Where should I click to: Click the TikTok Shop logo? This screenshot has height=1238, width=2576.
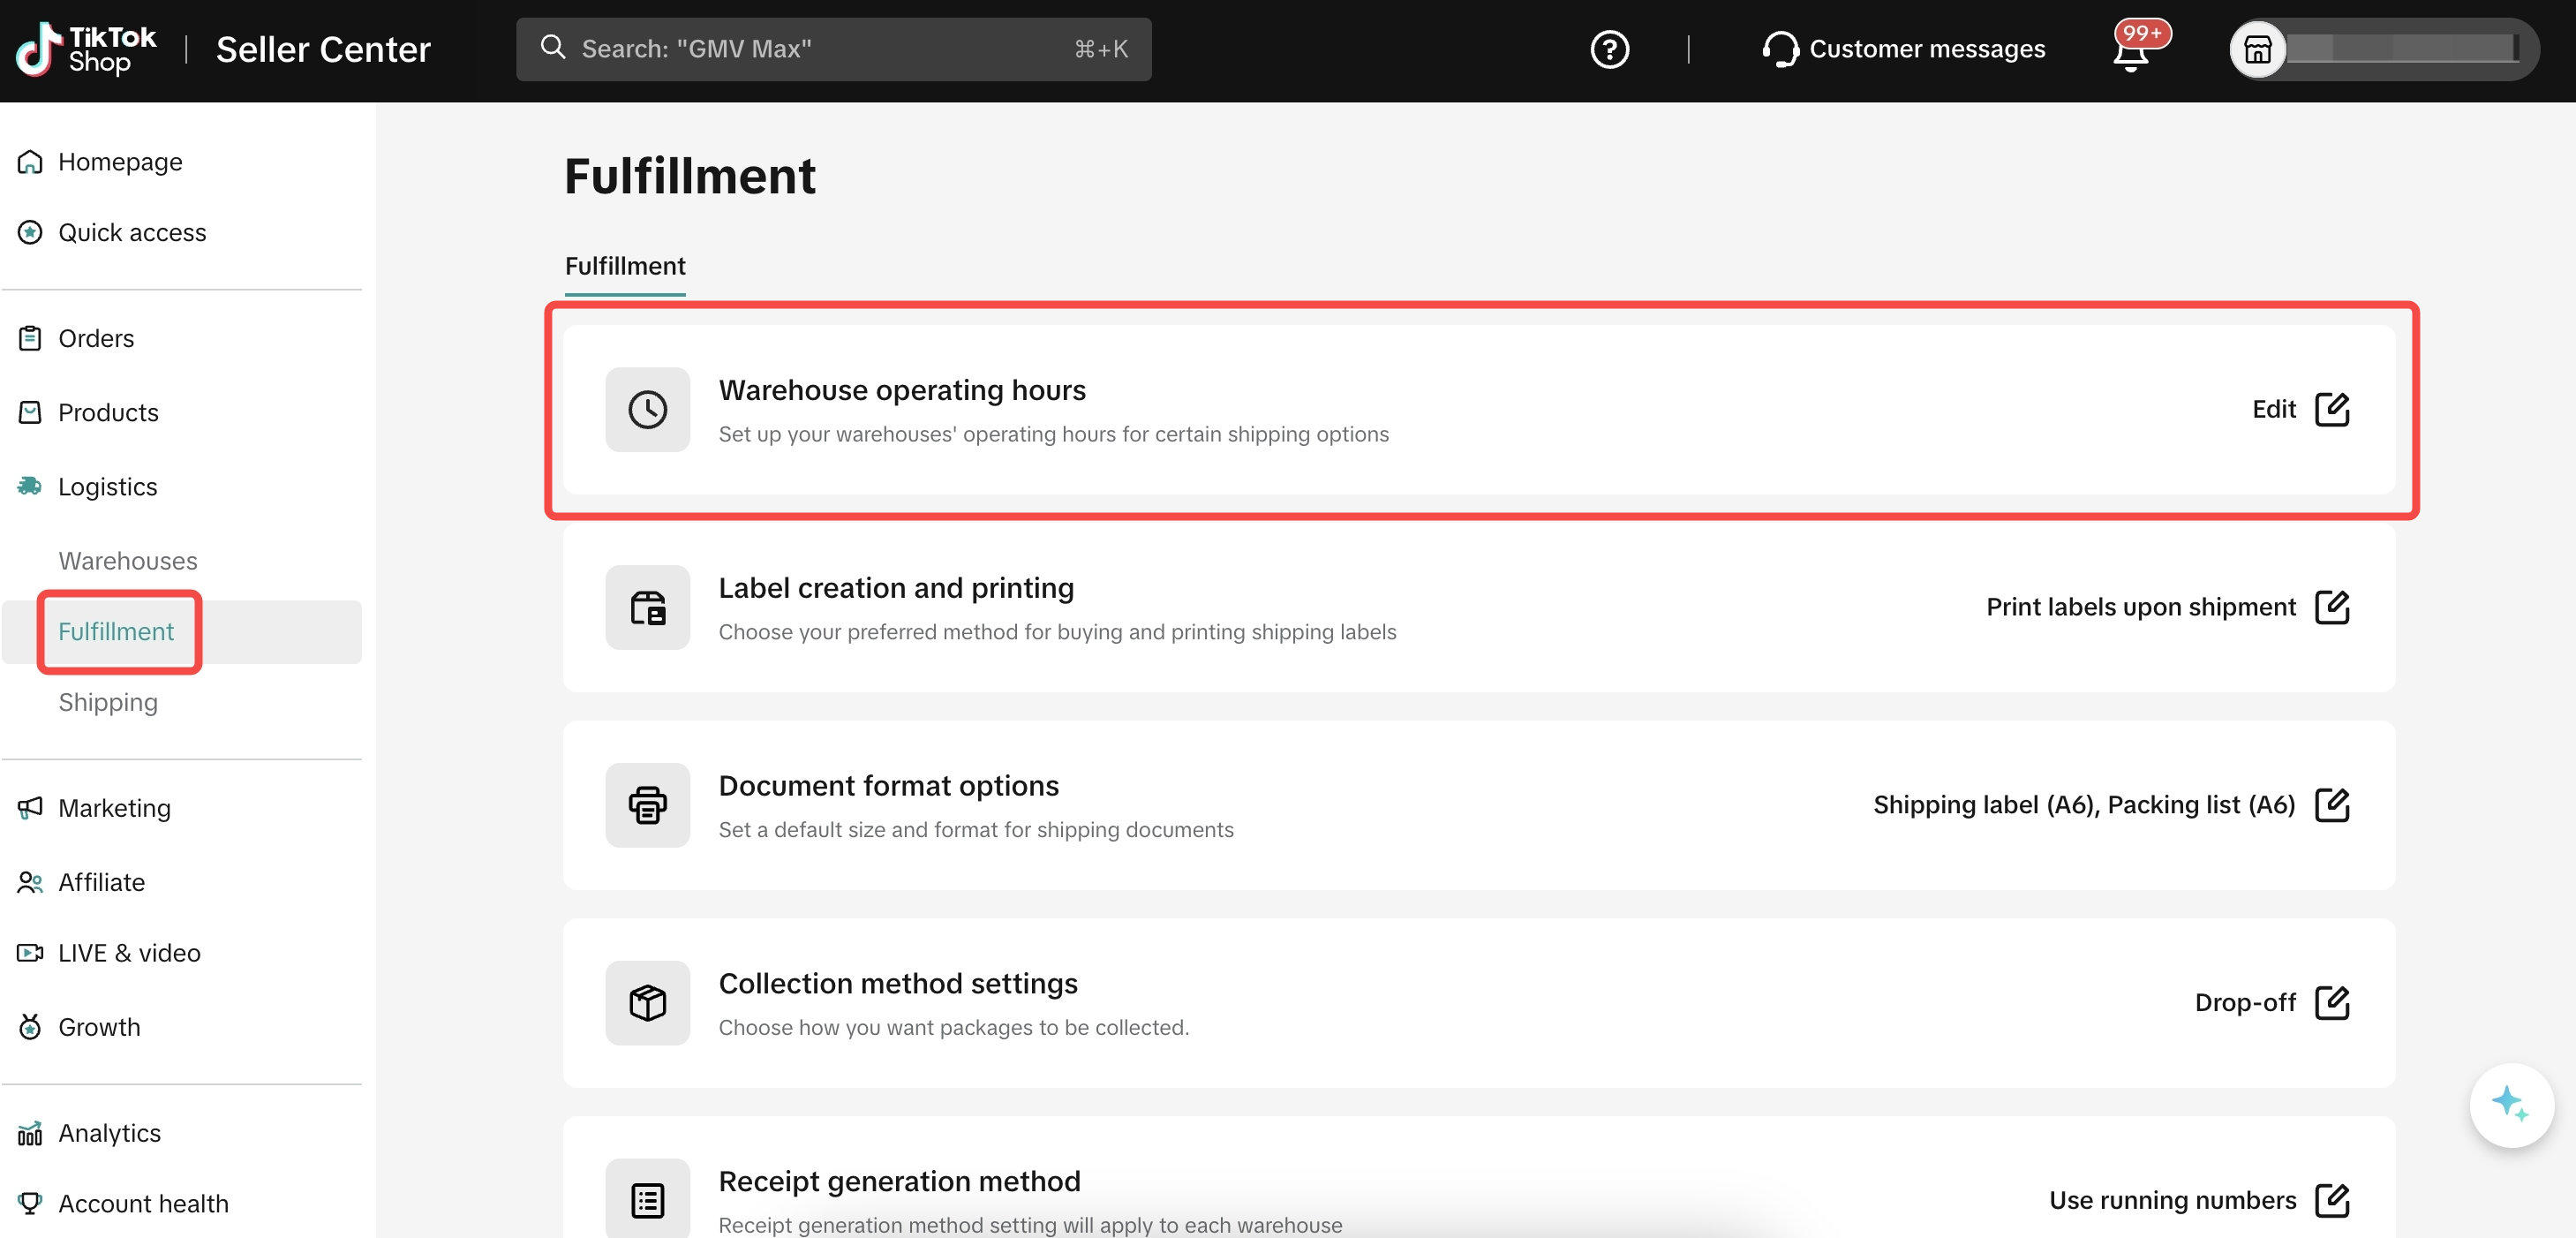(86, 49)
